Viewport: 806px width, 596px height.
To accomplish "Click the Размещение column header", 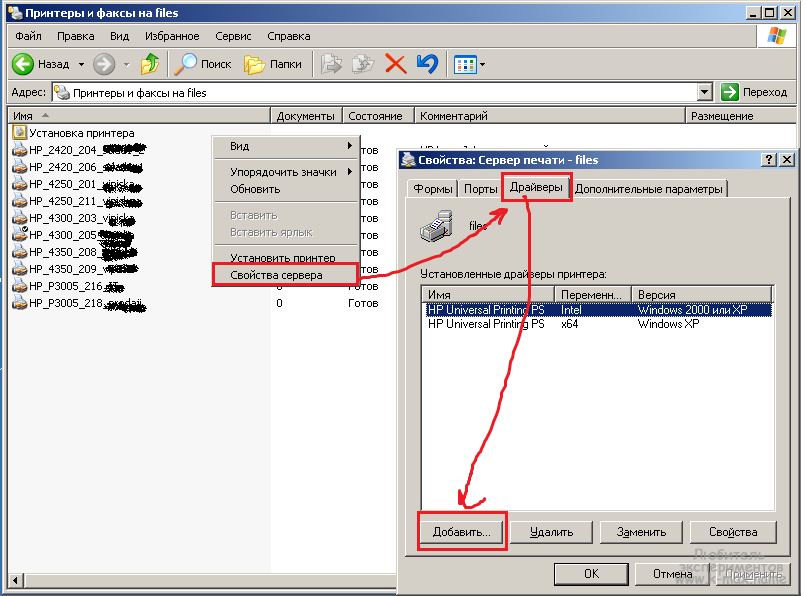I will pos(740,116).
